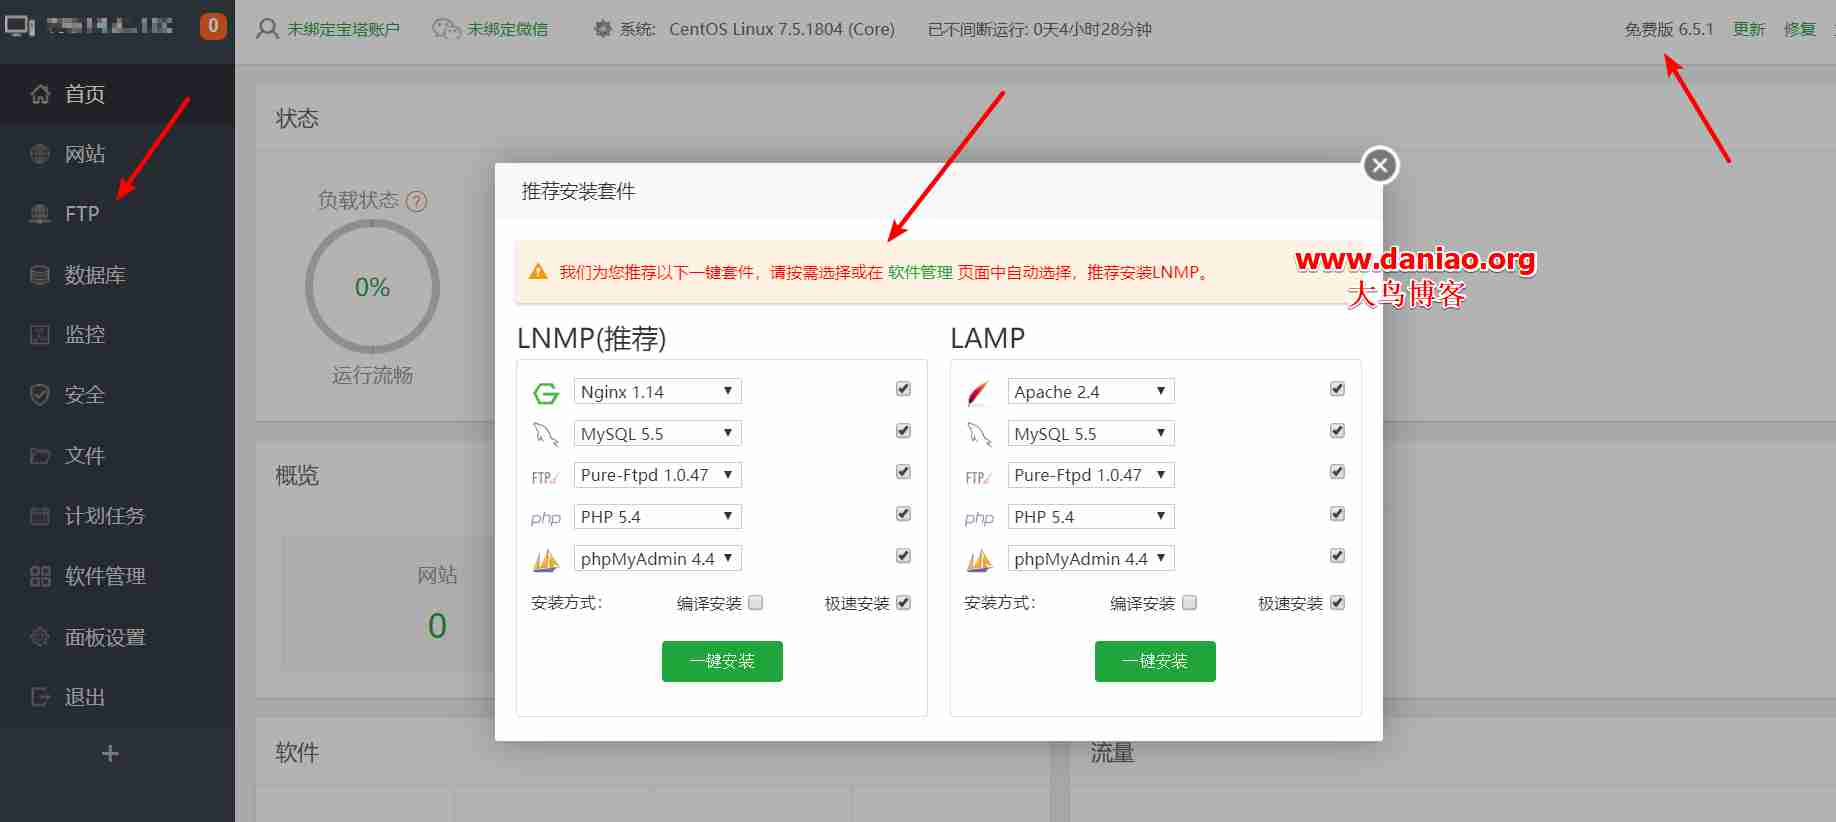Open the Nginx 1.14 version dropdown

(657, 391)
